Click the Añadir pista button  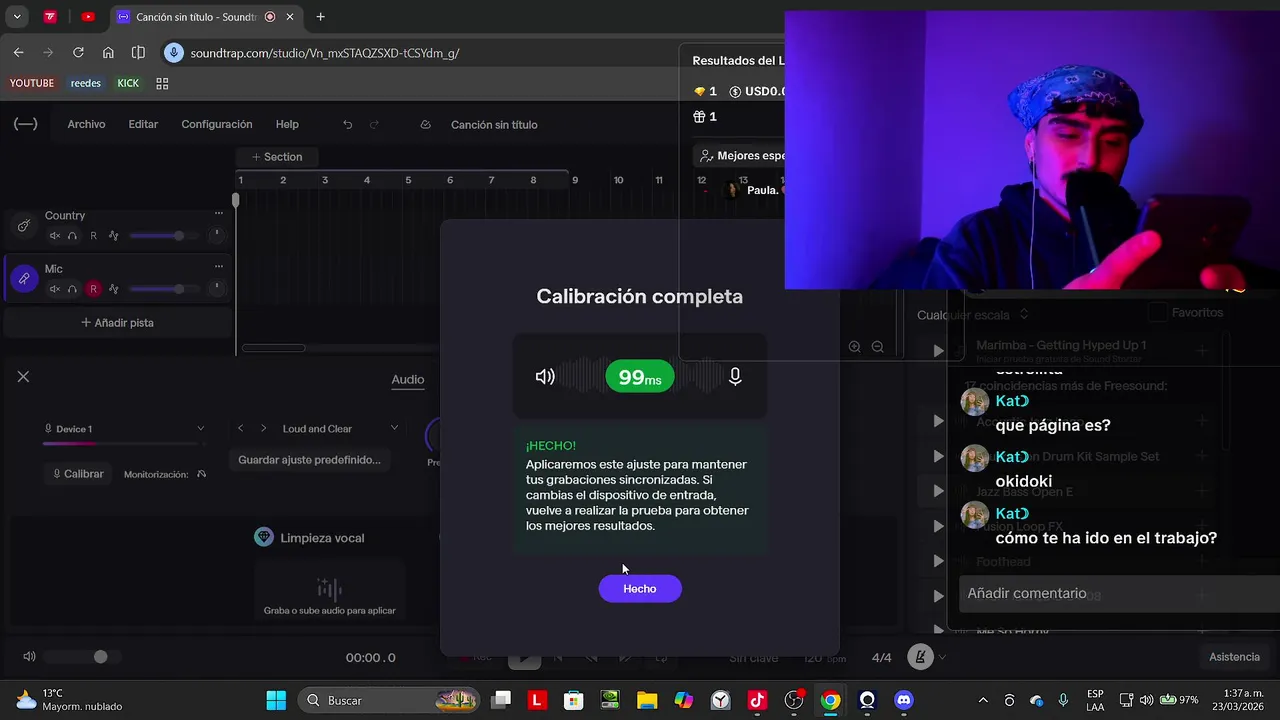(x=117, y=323)
